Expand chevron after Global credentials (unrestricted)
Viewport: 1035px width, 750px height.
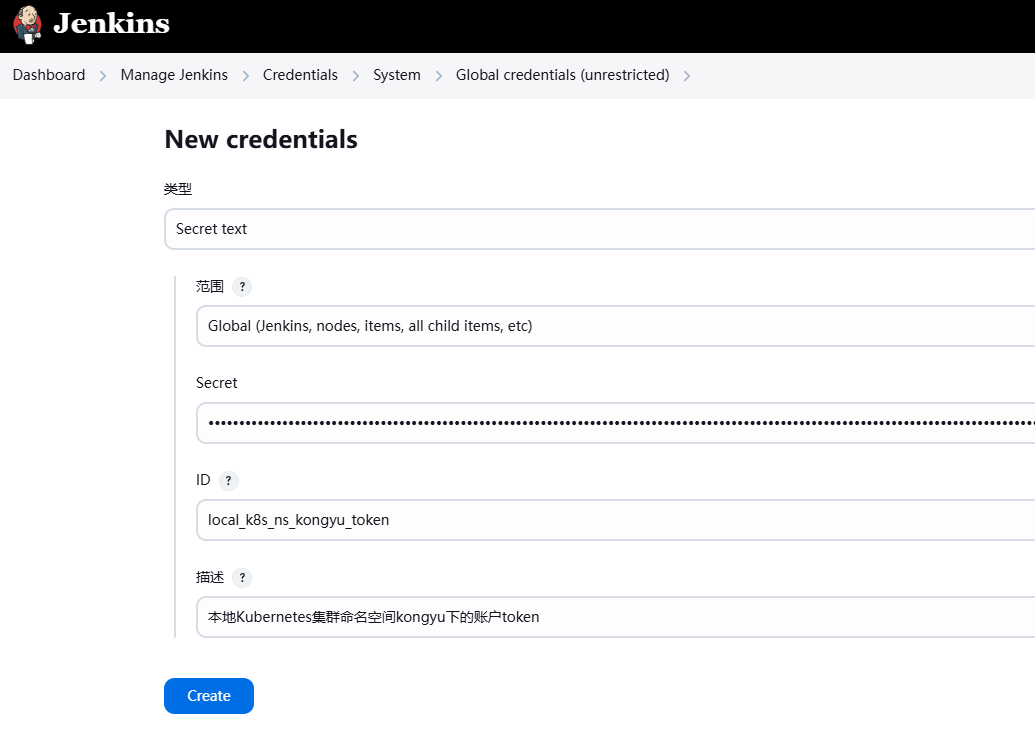pos(687,76)
